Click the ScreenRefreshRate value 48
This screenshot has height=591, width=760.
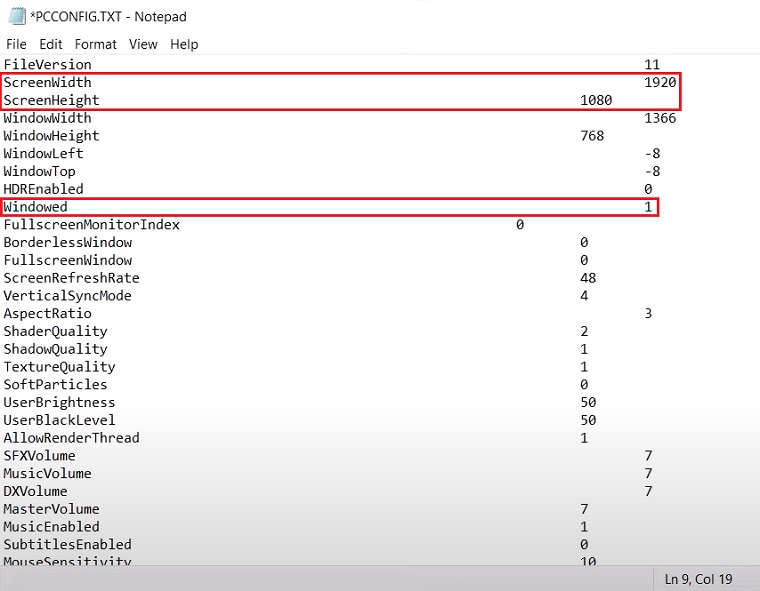[588, 278]
